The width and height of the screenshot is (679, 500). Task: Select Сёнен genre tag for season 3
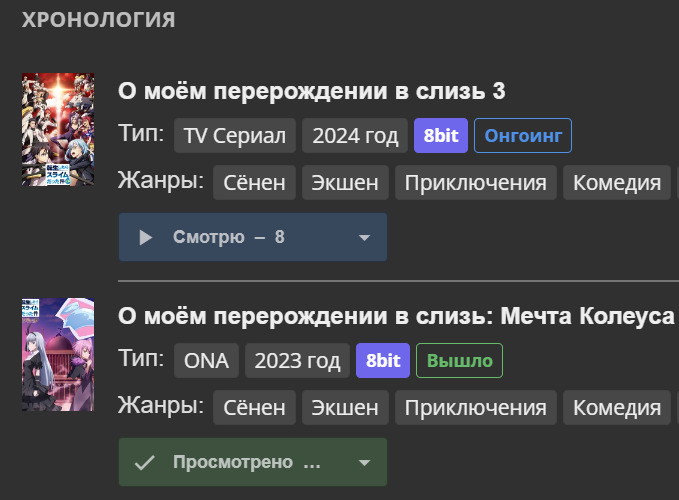pos(254,183)
